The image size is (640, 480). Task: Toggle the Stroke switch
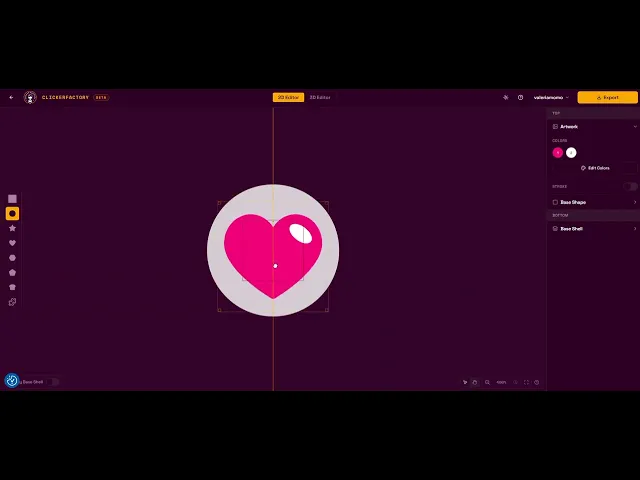pyautogui.click(x=630, y=187)
